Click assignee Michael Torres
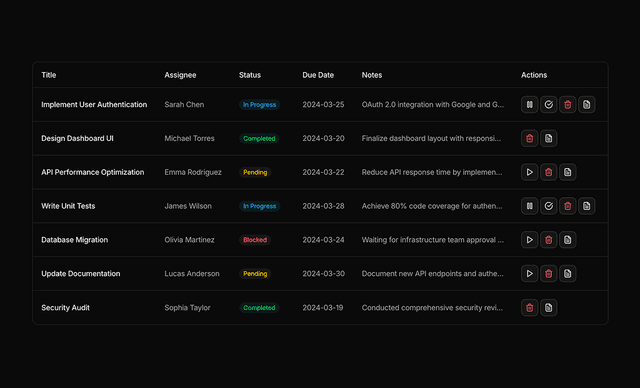640x388 pixels. coord(189,138)
